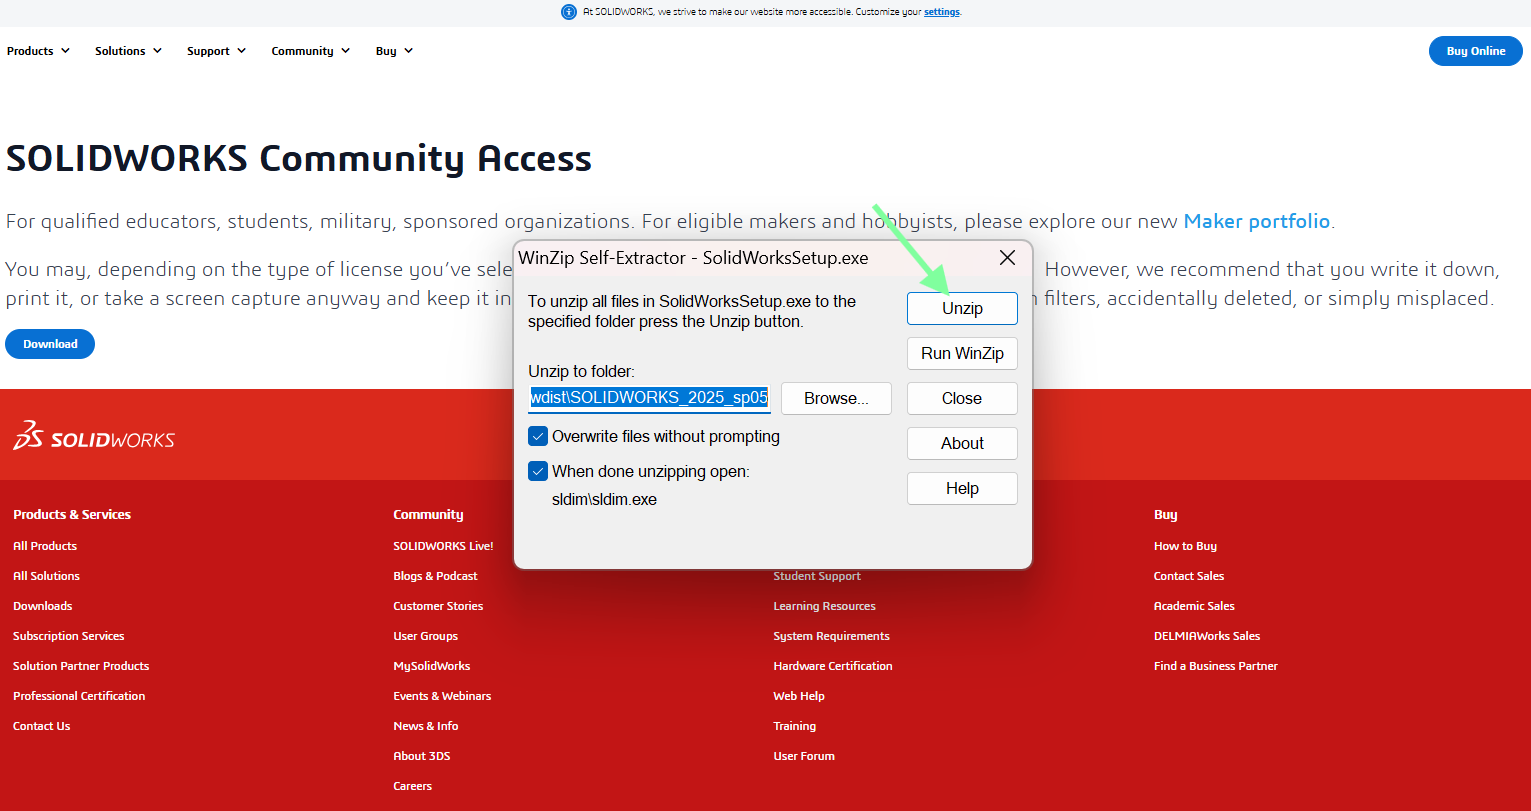The image size is (1531, 811).
Task: Open Careers footer link
Action: [x=413, y=786]
